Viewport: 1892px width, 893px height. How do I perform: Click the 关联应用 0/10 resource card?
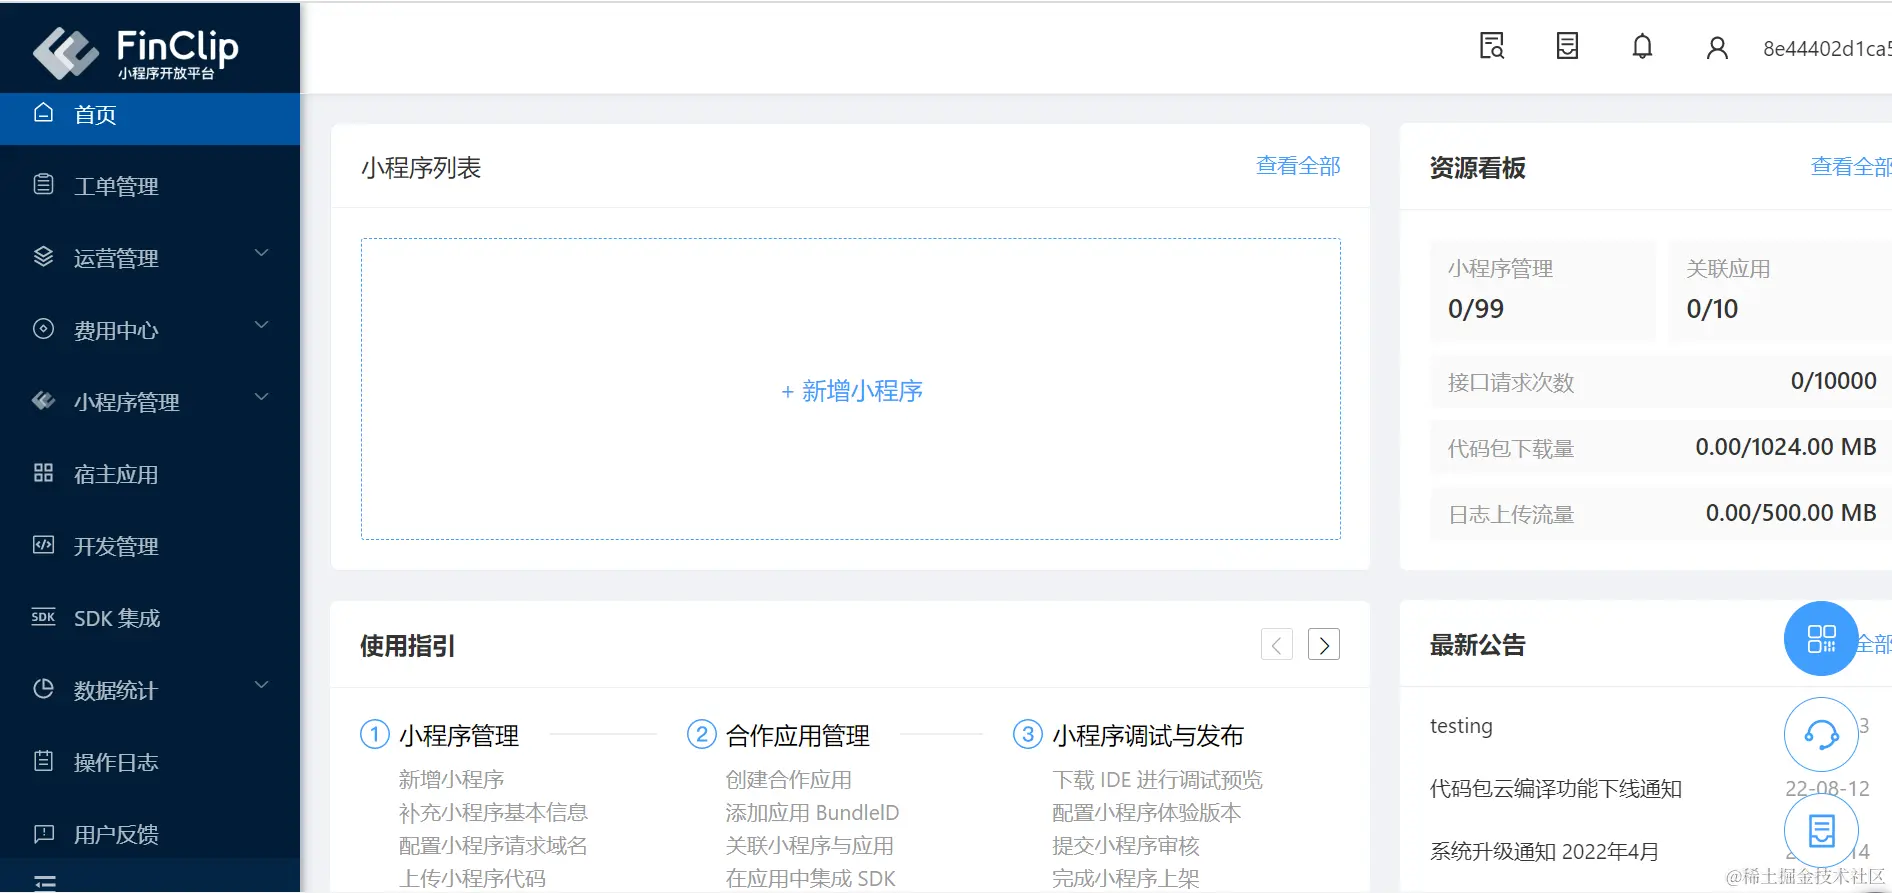[x=1780, y=290]
